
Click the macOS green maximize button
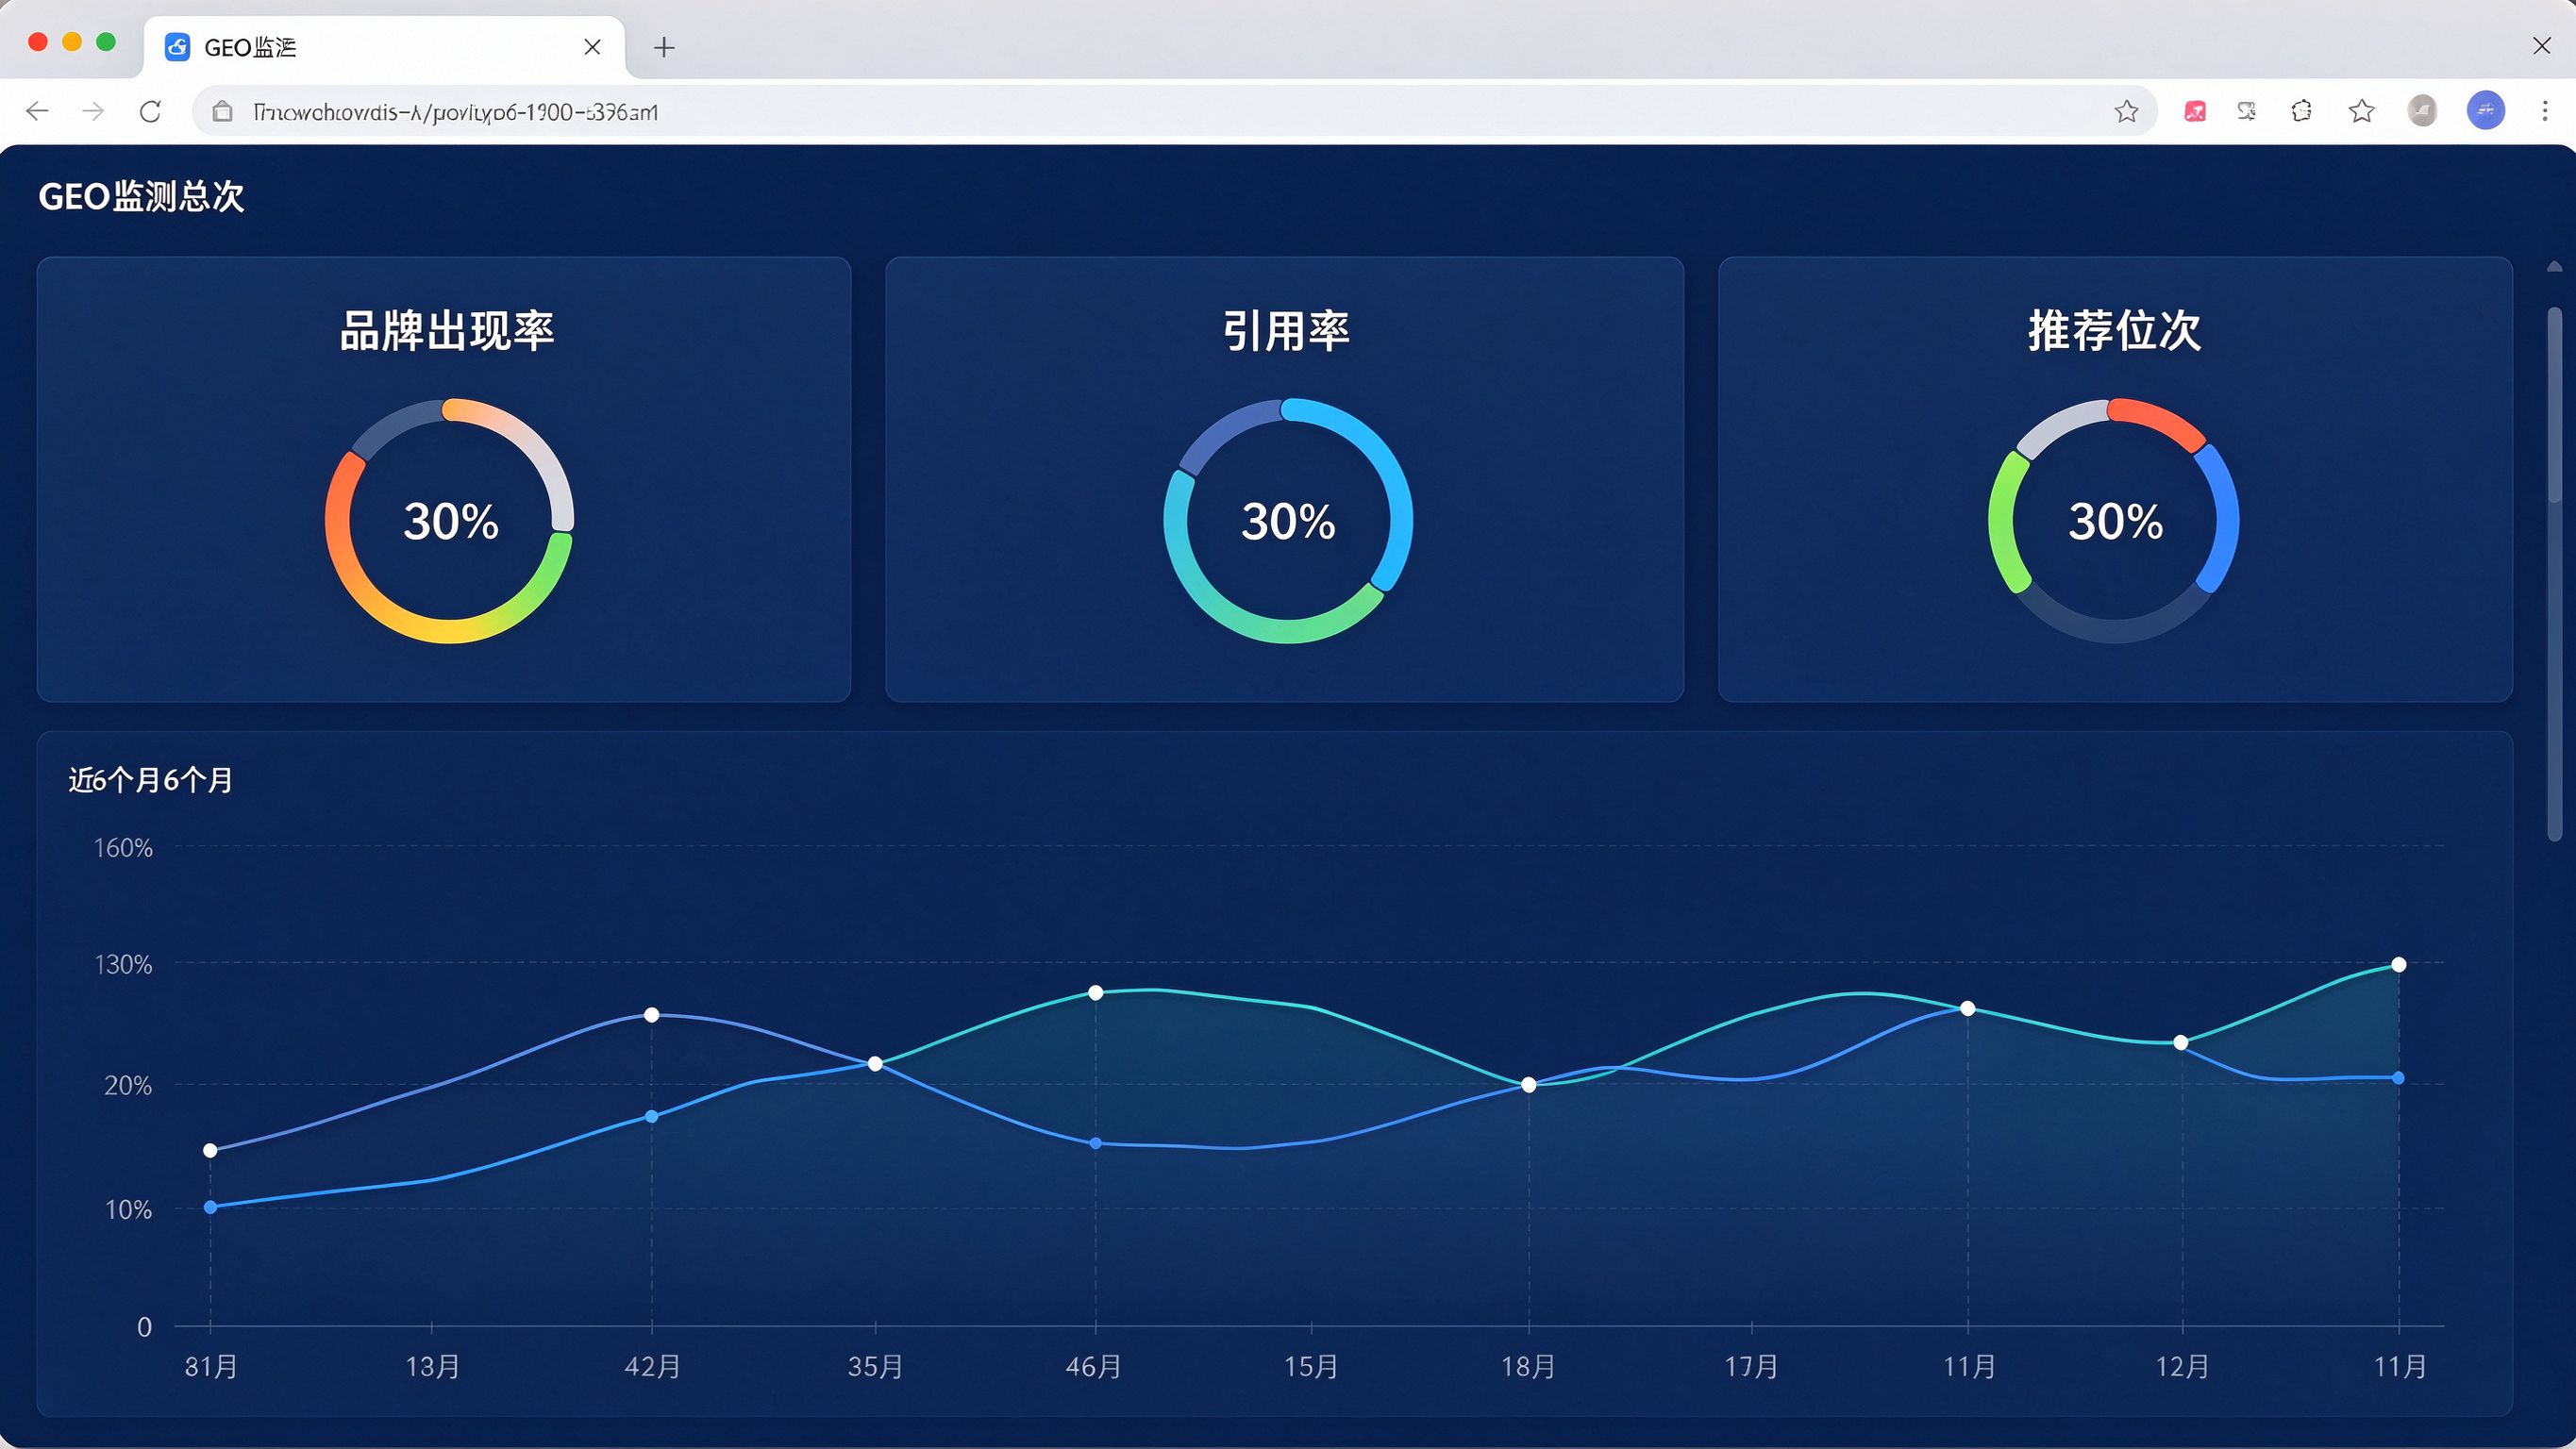pos(106,42)
